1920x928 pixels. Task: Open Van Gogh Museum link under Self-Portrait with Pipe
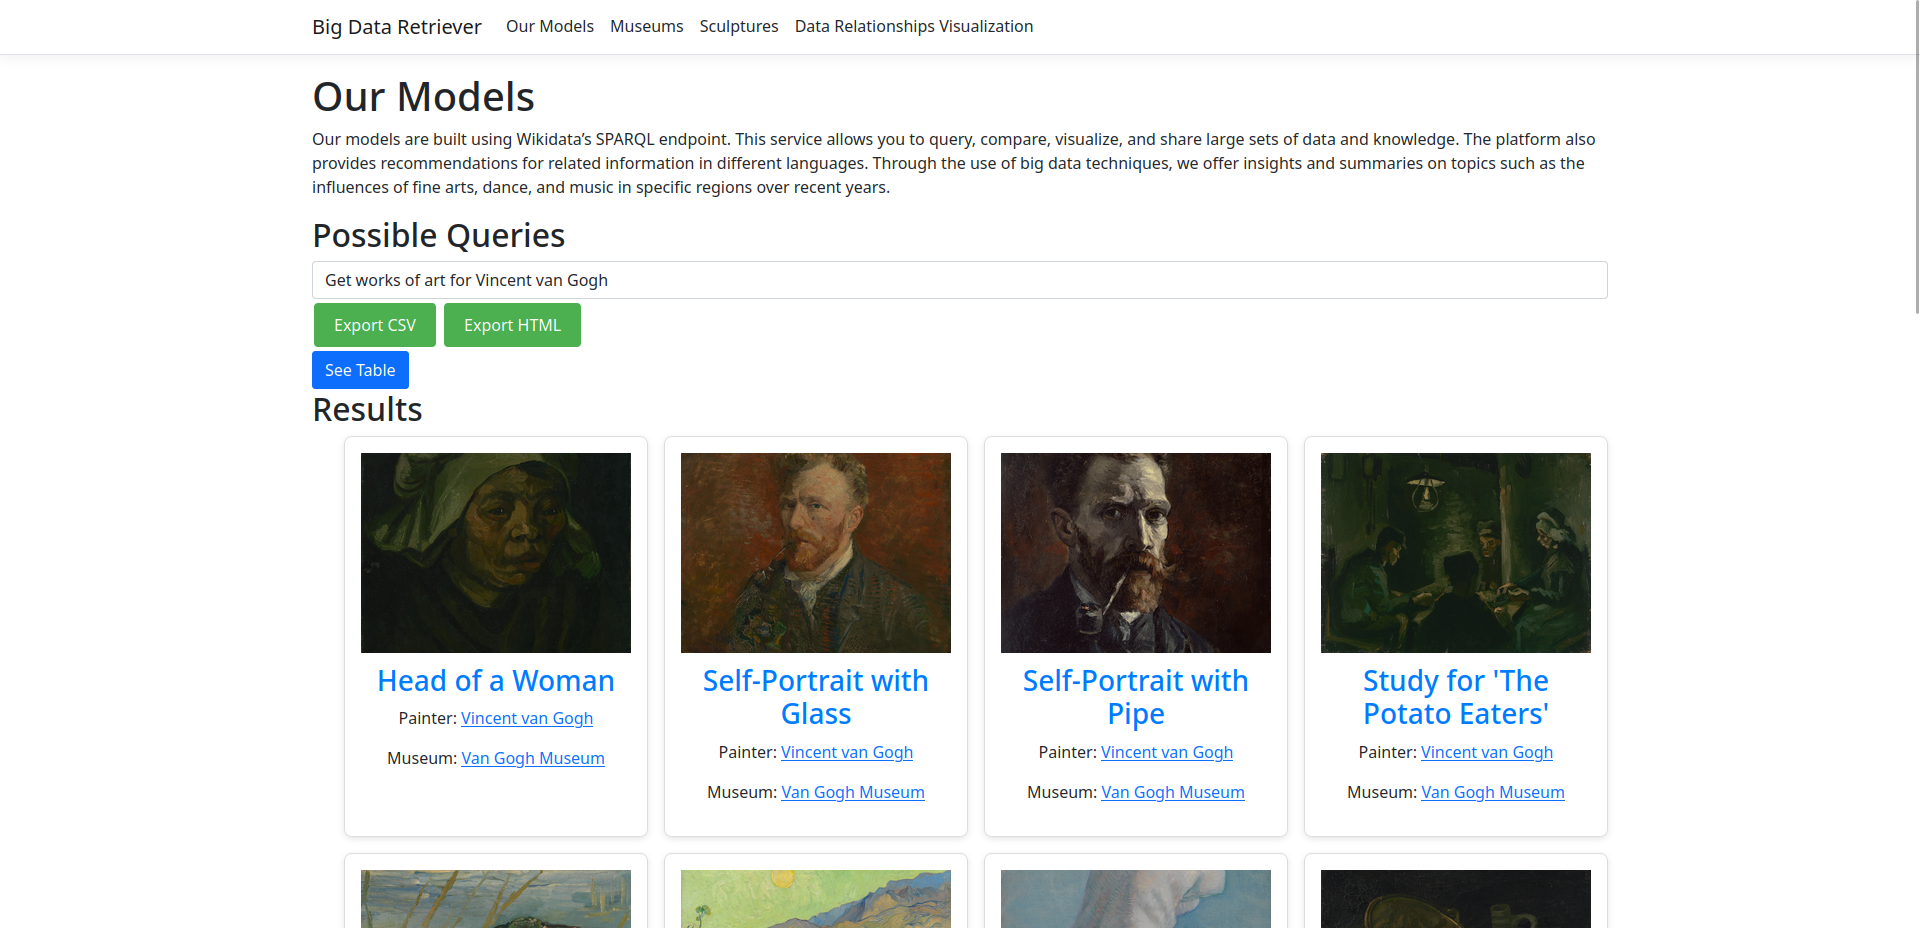(x=1172, y=792)
